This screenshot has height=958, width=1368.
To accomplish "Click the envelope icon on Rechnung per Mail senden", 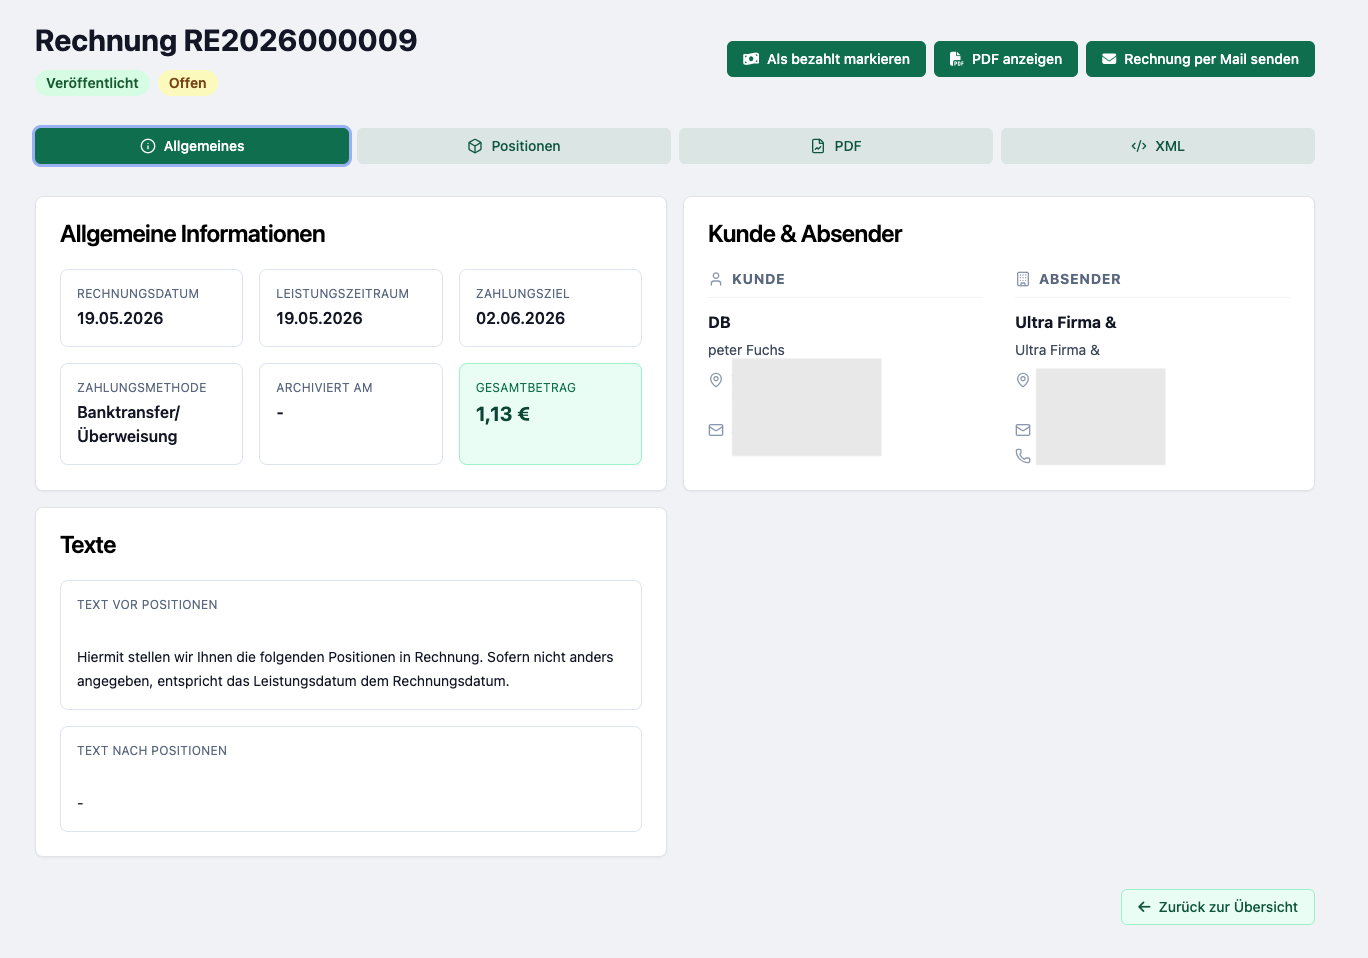I will tap(1109, 59).
